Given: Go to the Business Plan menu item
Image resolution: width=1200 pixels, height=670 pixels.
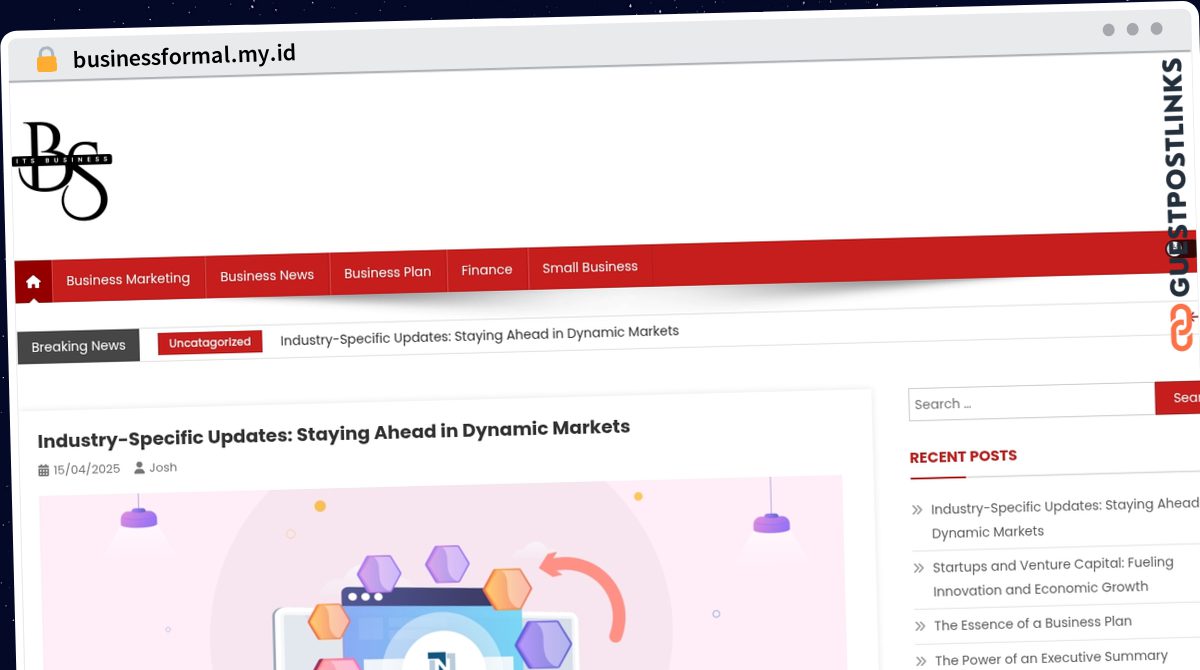Looking at the screenshot, I should click(388, 272).
